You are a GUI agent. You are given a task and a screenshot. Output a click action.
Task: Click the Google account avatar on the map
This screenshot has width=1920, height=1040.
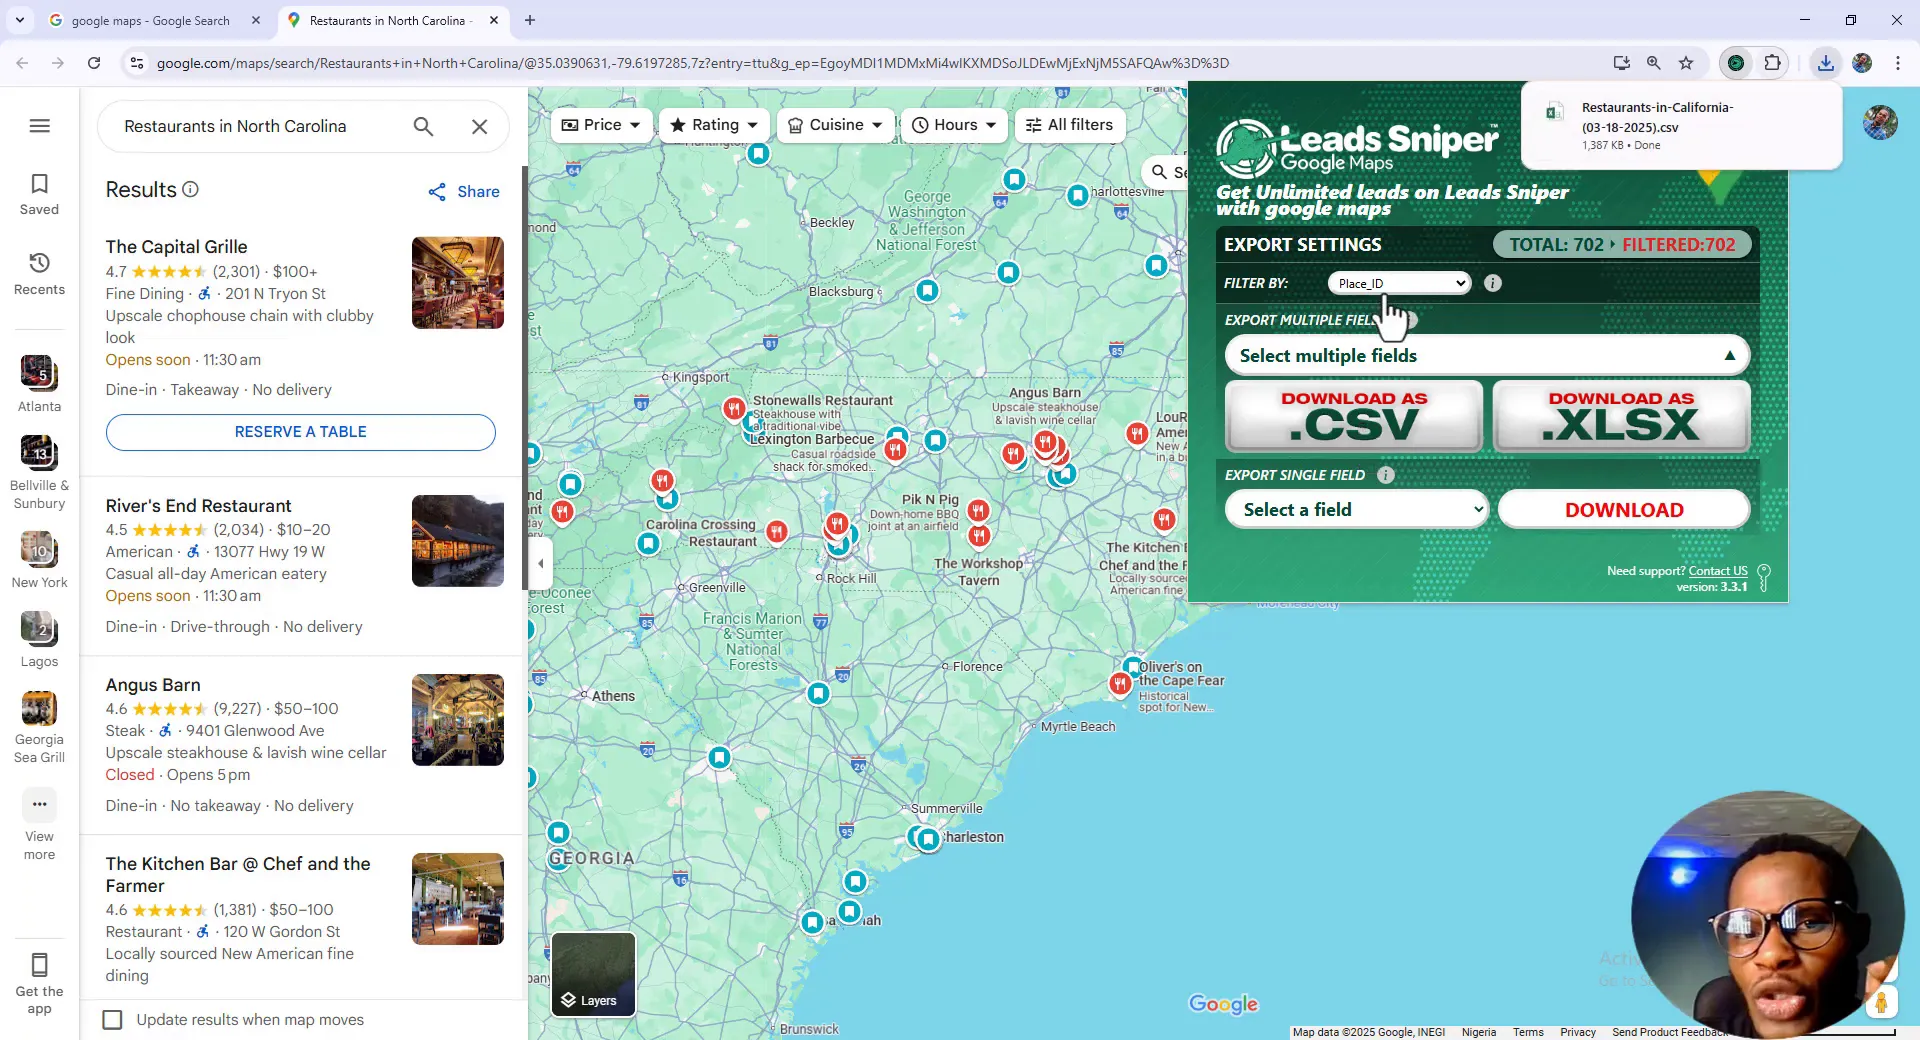click(x=1880, y=122)
